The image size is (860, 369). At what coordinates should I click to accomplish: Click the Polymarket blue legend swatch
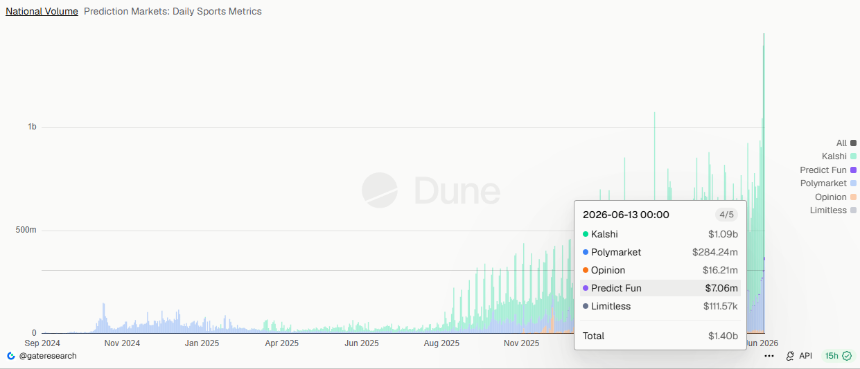click(x=853, y=183)
